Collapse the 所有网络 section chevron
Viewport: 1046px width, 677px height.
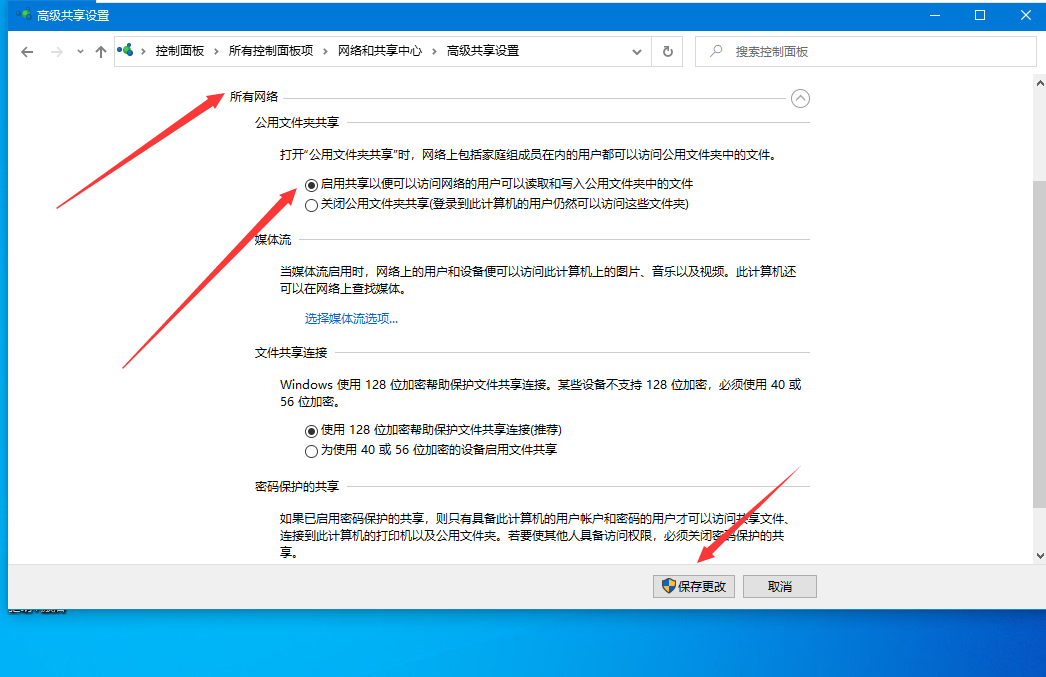click(x=800, y=98)
